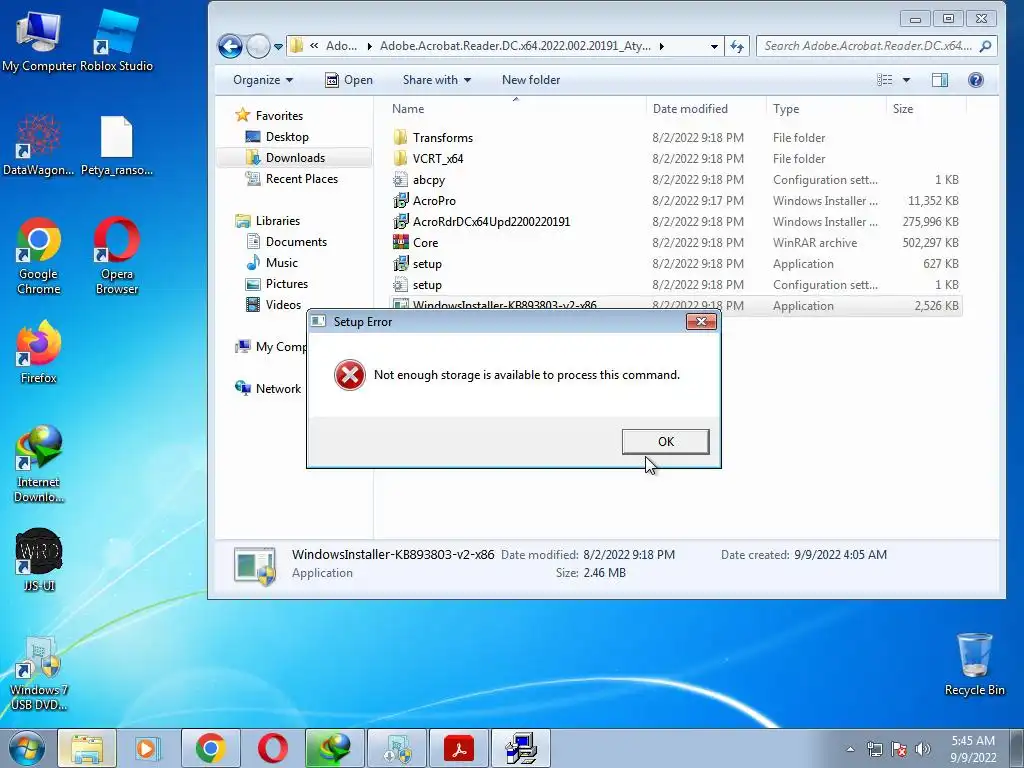Open the view options dropdown arrow
This screenshot has height=768, width=1024.
pos(906,80)
